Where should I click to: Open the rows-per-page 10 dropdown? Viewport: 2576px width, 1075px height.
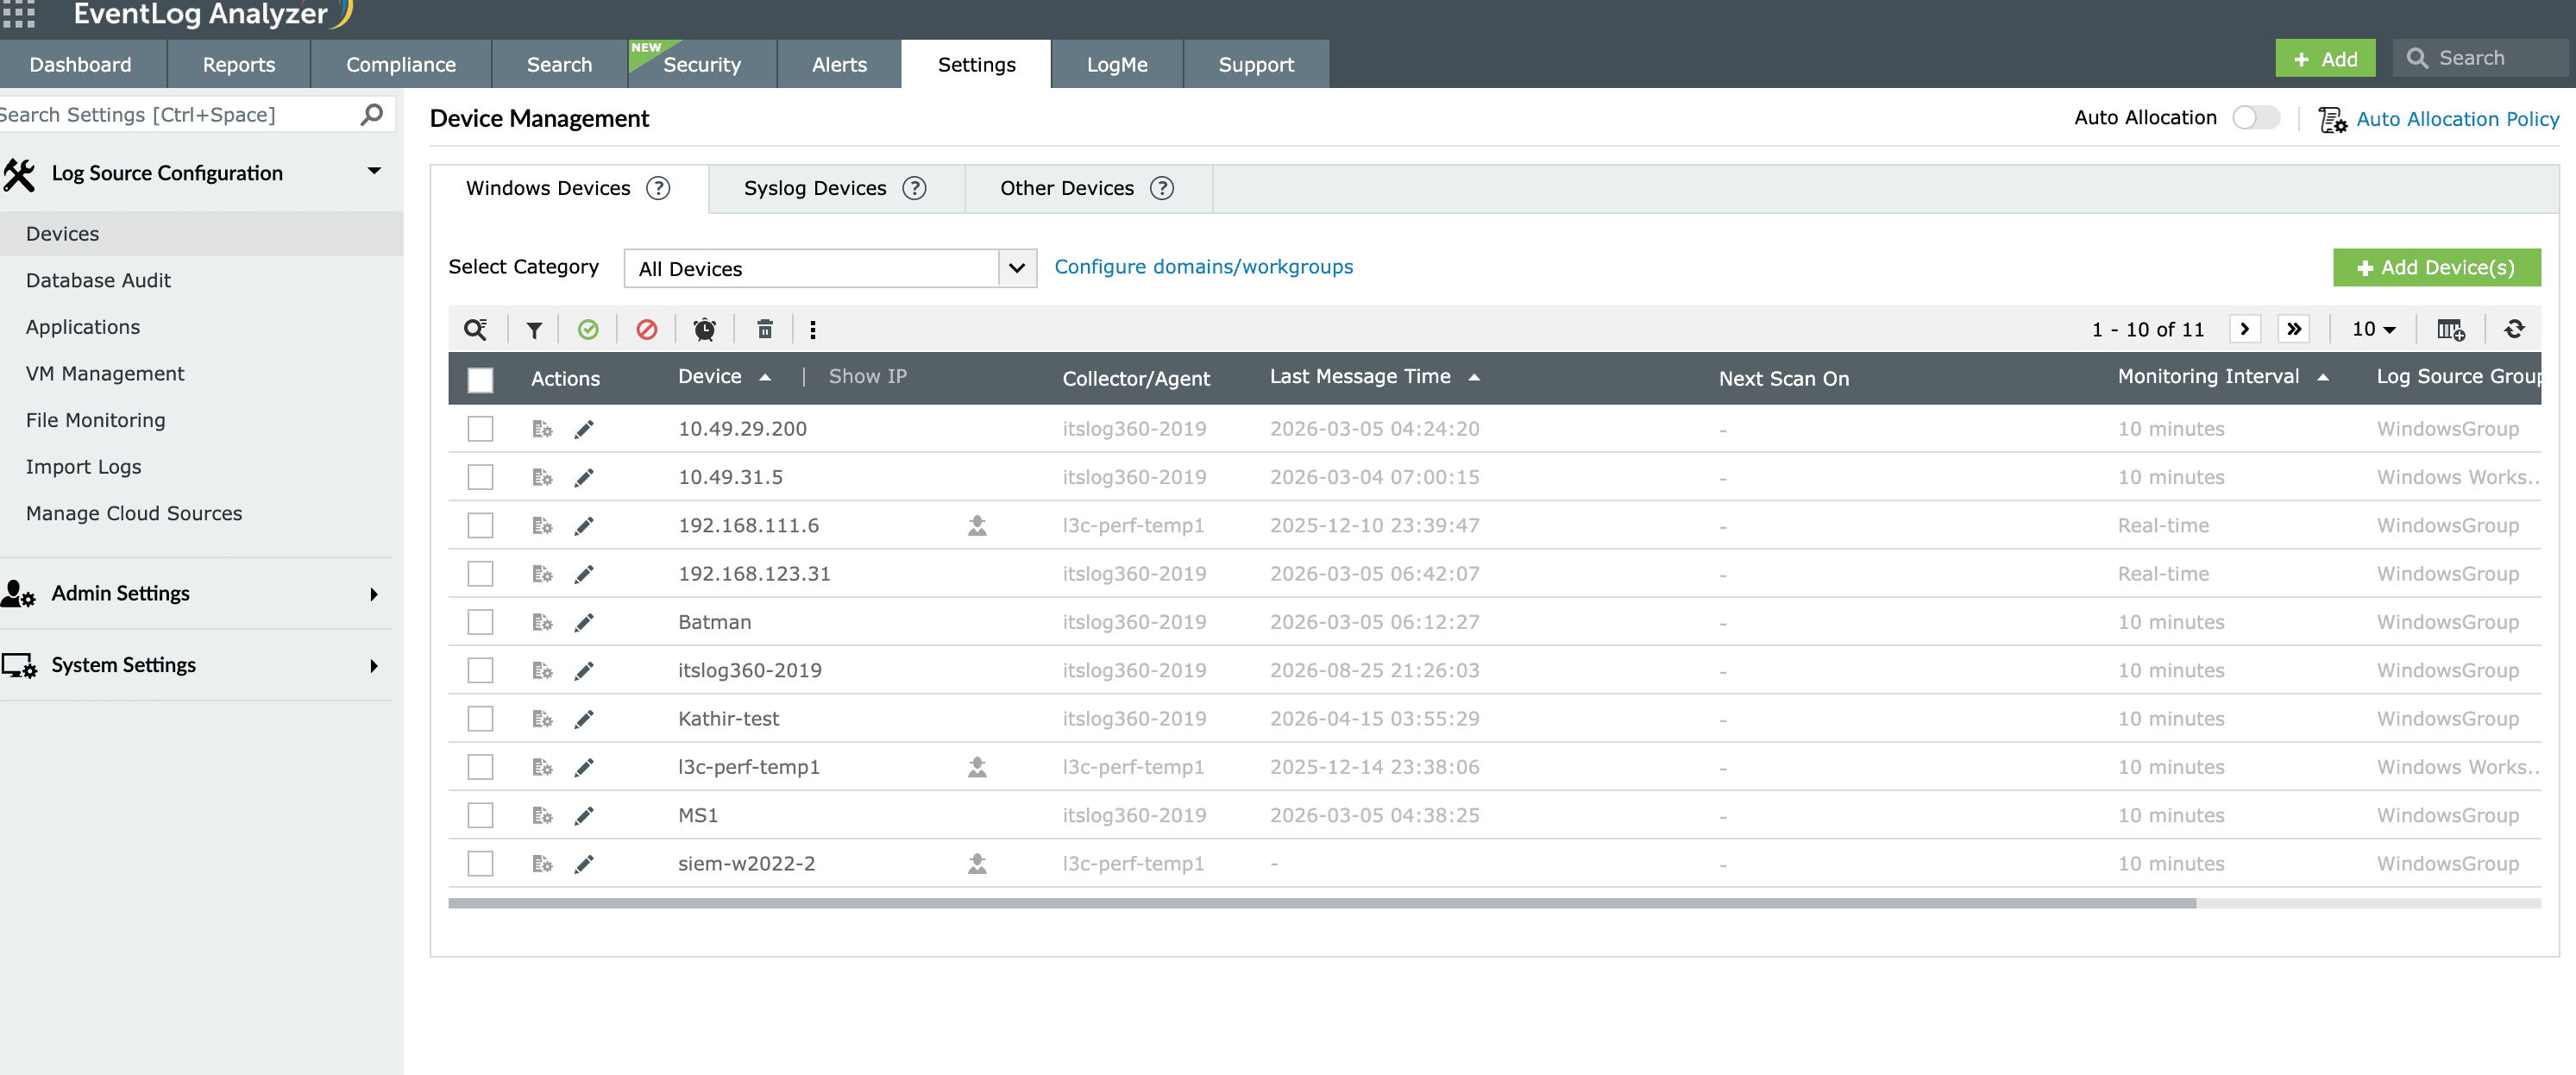pos(2373,329)
